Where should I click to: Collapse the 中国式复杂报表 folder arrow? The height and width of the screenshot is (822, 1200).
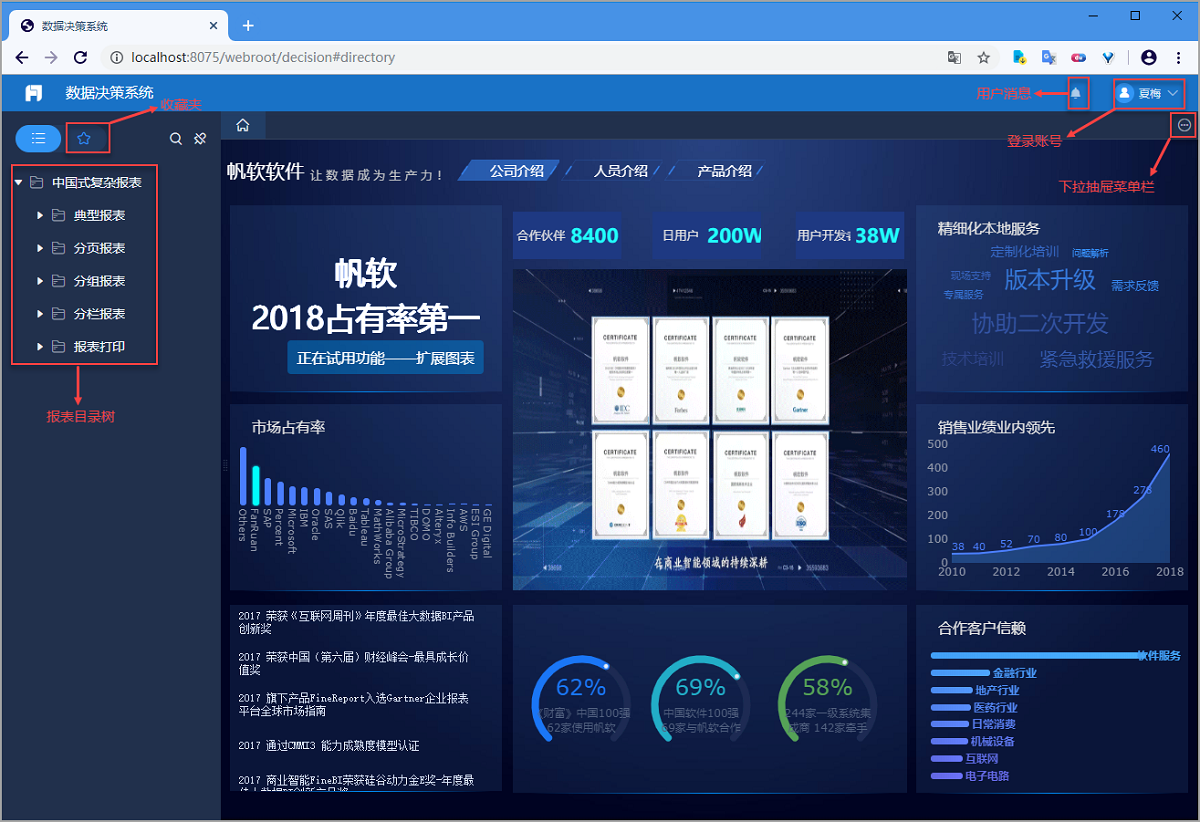pos(18,182)
